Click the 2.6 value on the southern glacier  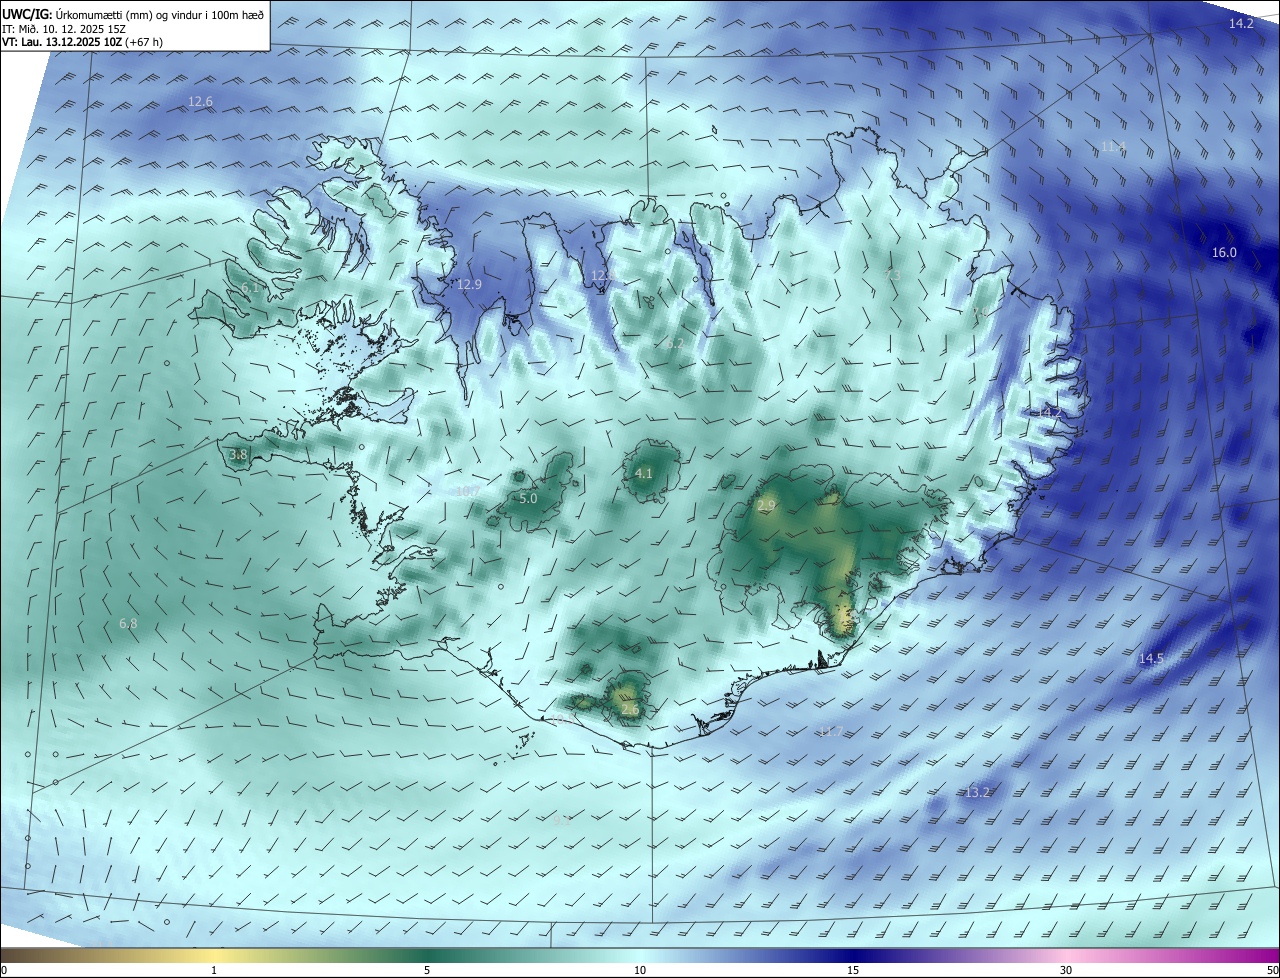(630, 710)
